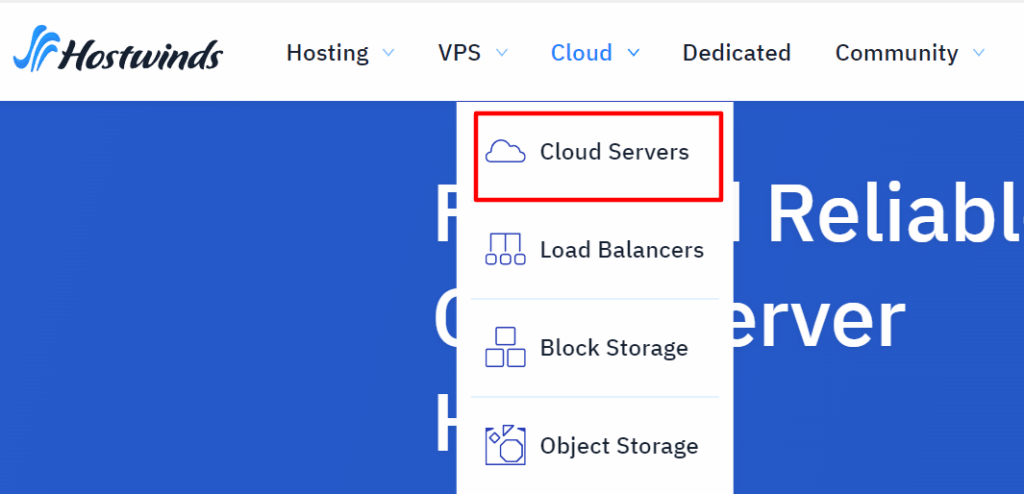Screen dimensions: 1024x494
Task: Choose the Cloud Servers label
Action: (x=614, y=152)
